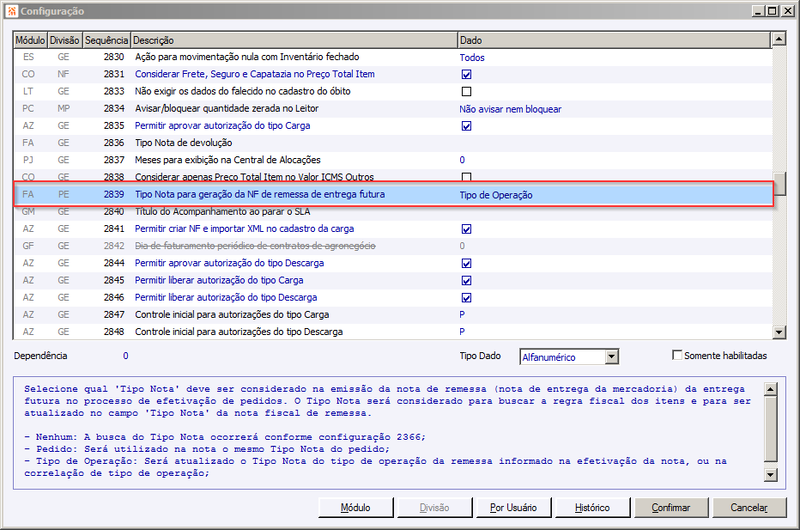Select row 2847 Controle inicial autorizações tipo Carga
Viewport: 800px width, 530px height.
click(393, 315)
